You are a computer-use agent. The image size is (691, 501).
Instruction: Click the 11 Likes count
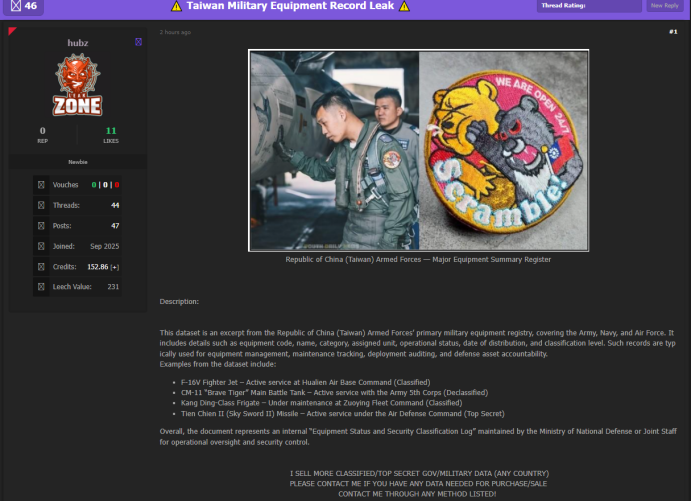pos(111,130)
